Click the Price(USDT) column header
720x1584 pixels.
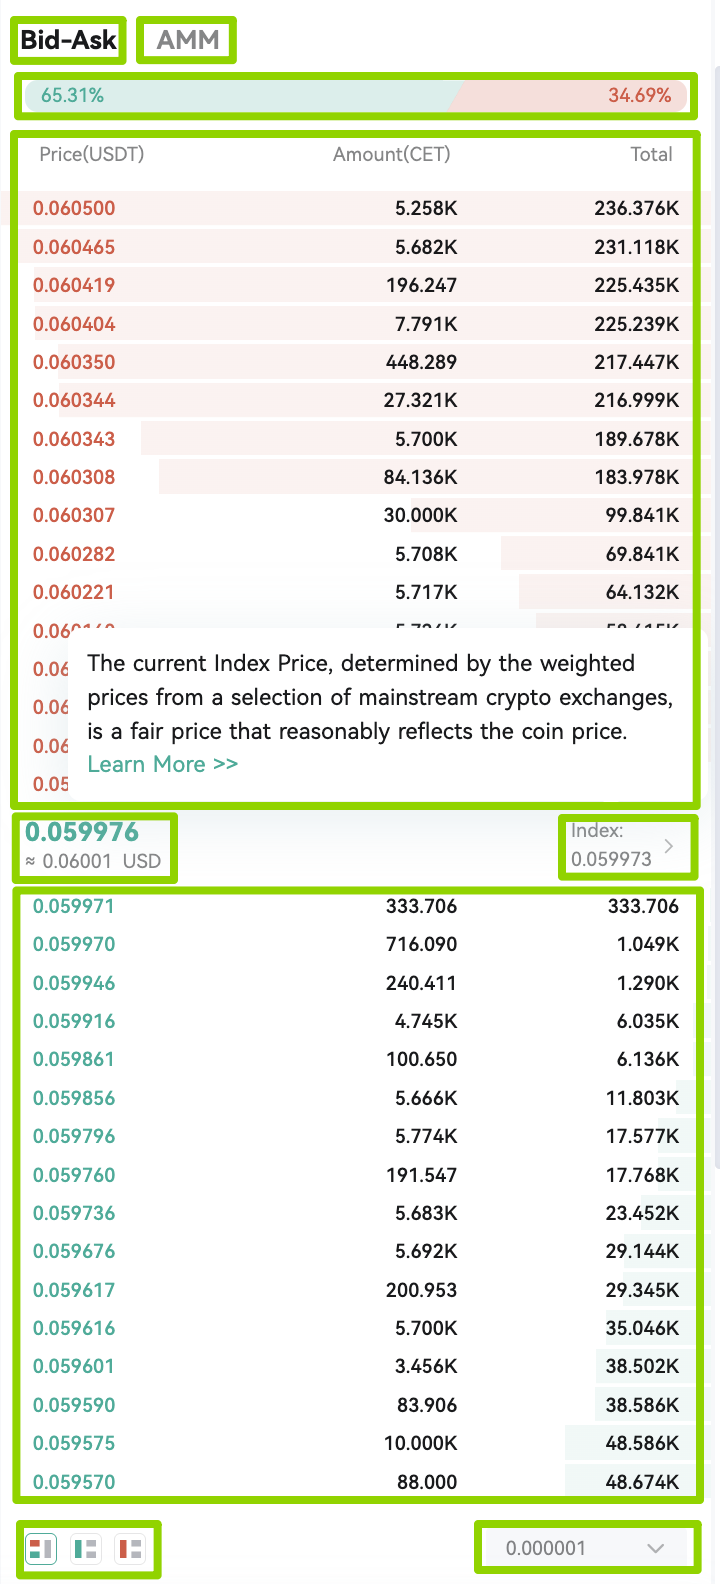click(x=92, y=154)
